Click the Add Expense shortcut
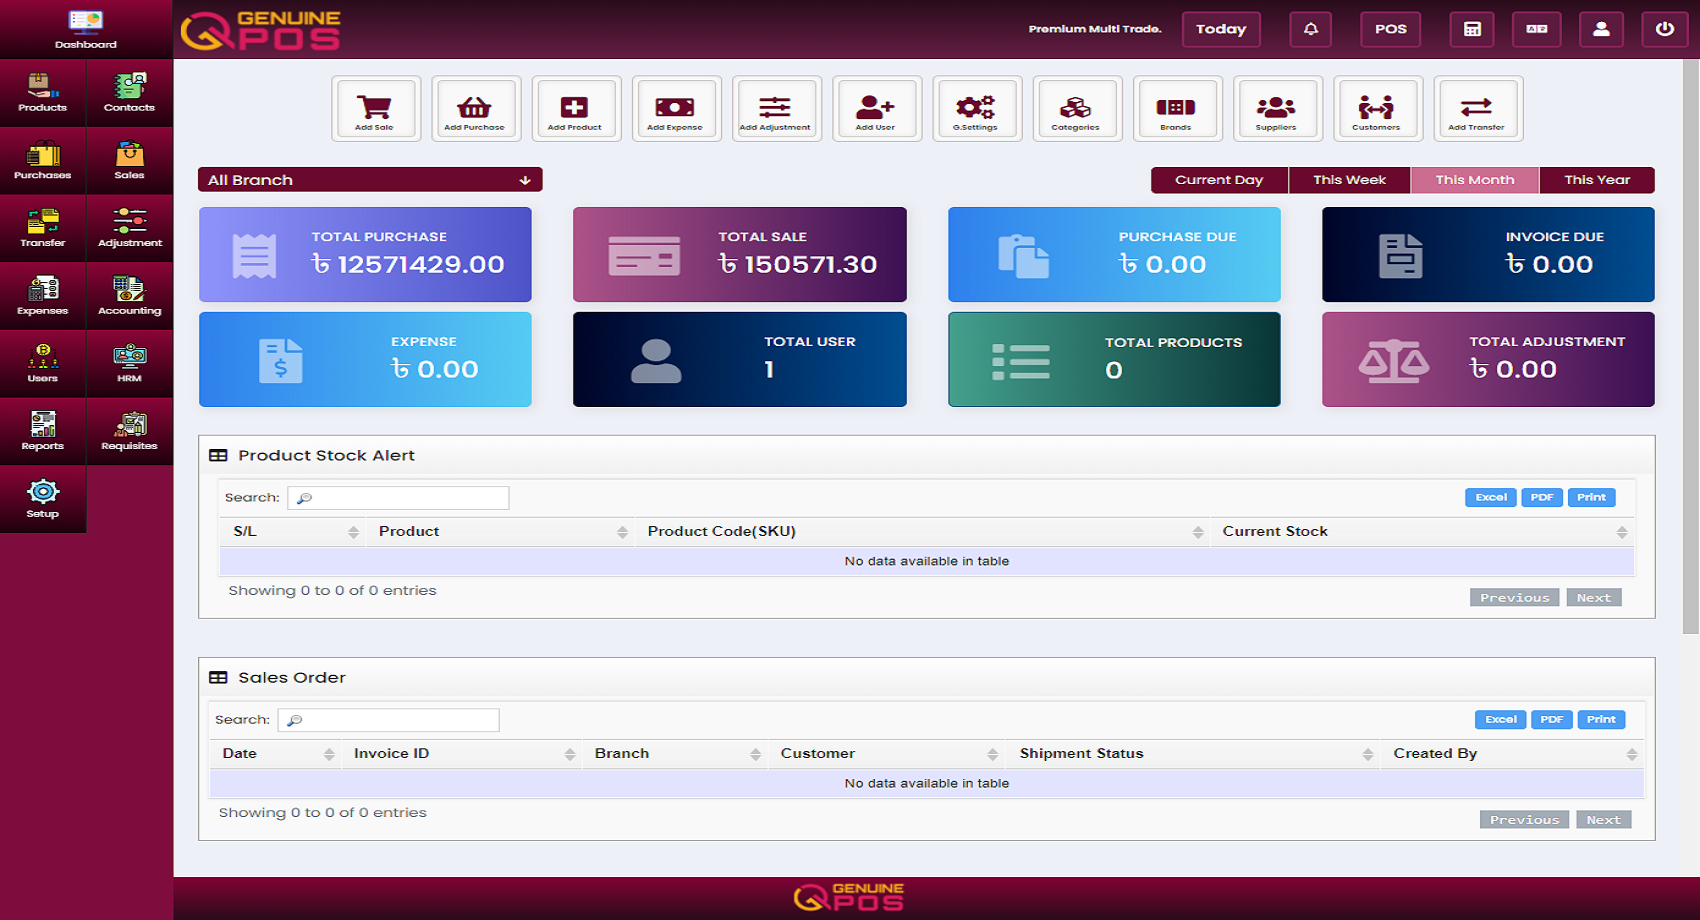The width and height of the screenshot is (1700, 920). [x=676, y=109]
